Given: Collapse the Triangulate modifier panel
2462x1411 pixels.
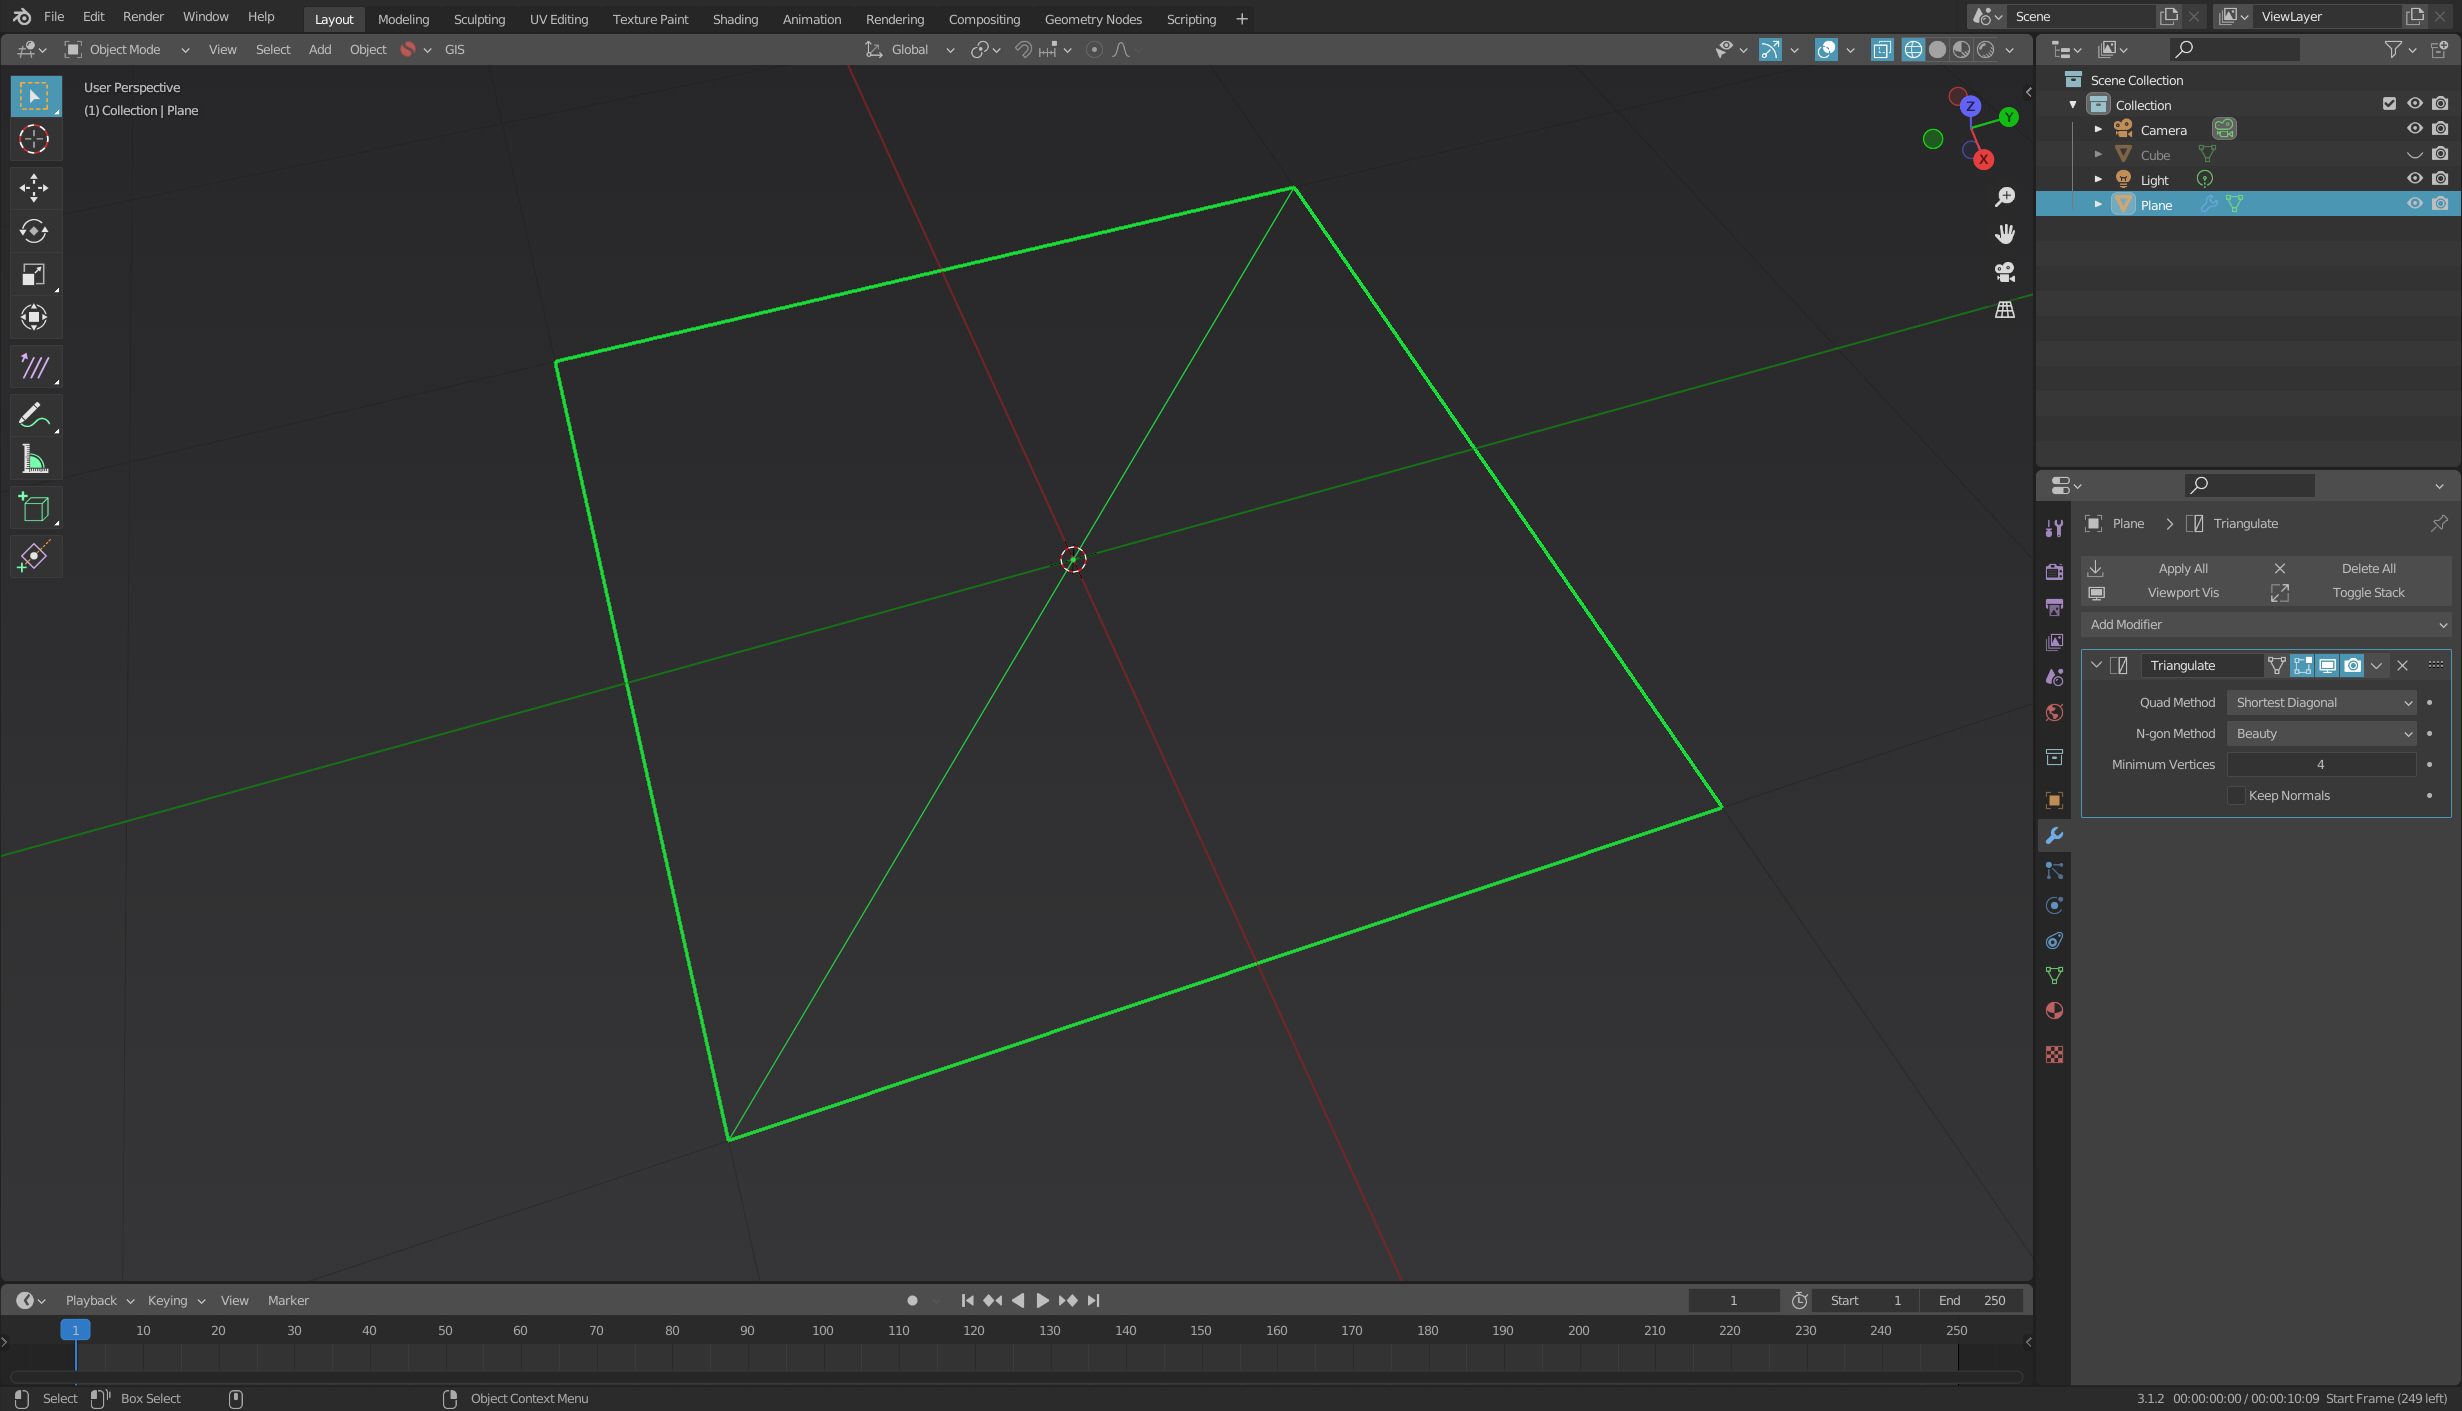Looking at the screenshot, I should [x=2097, y=665].
